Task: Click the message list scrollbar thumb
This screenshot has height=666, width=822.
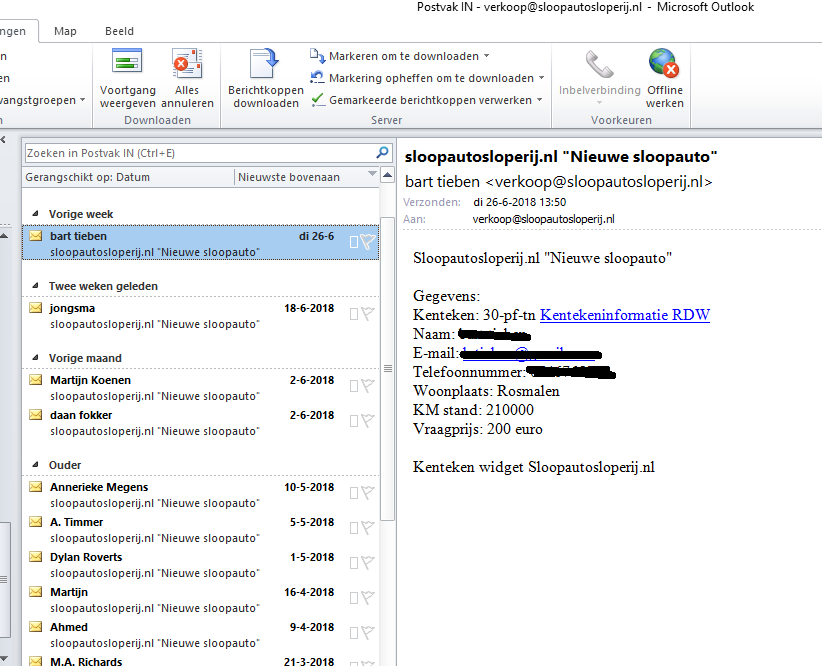Action: tap(387, 368)
